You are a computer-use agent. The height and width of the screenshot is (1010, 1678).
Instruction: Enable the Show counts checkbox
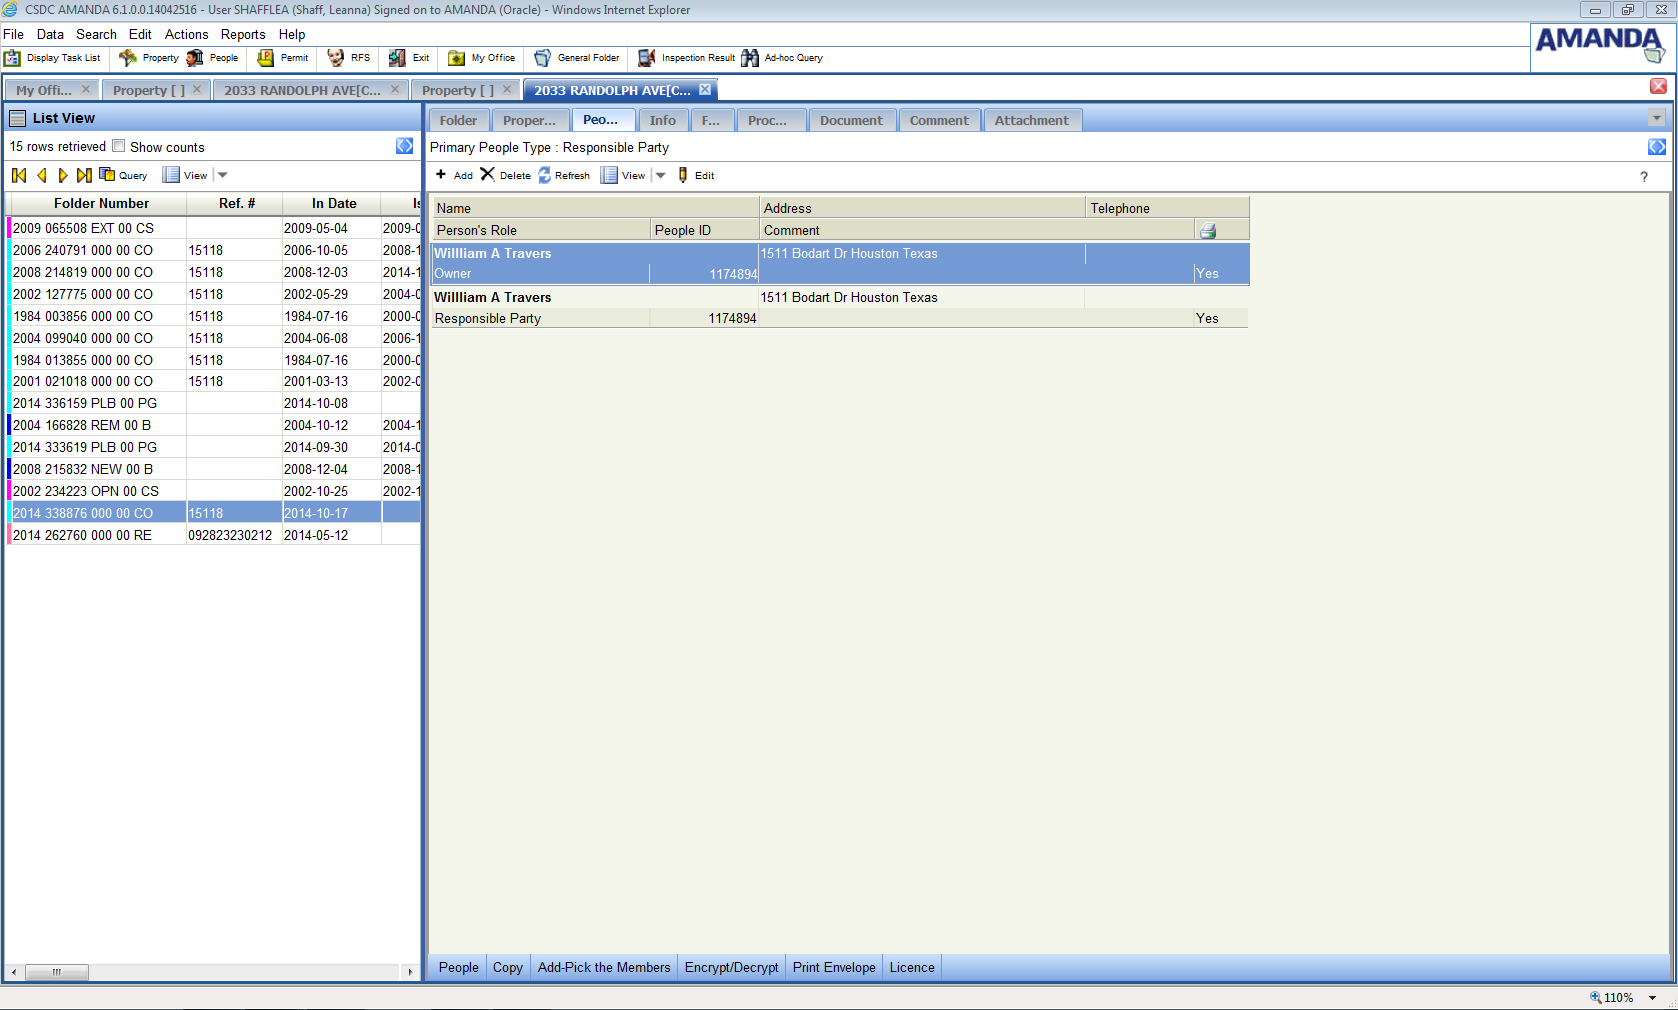119,146
